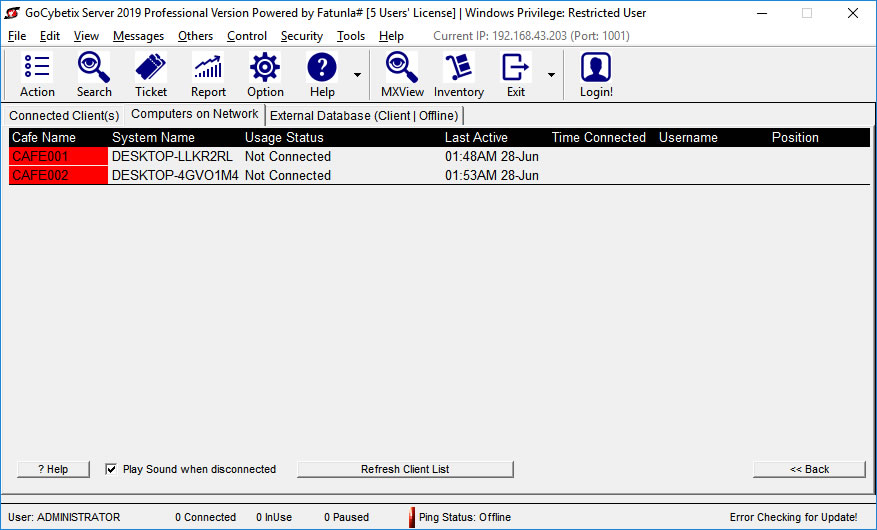Switch to the Connected Client(s) tab
This screenshot has width=877, height=530.
[64, 116]
